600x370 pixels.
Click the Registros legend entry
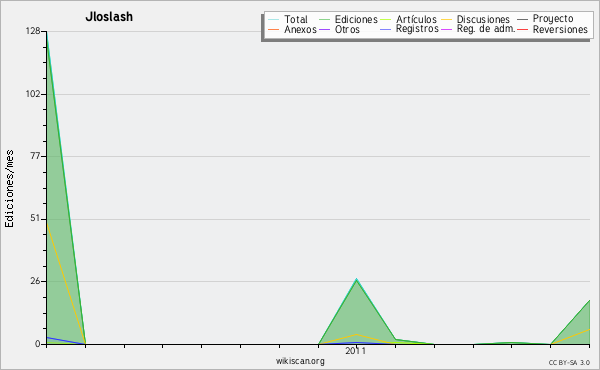(417, 29)
